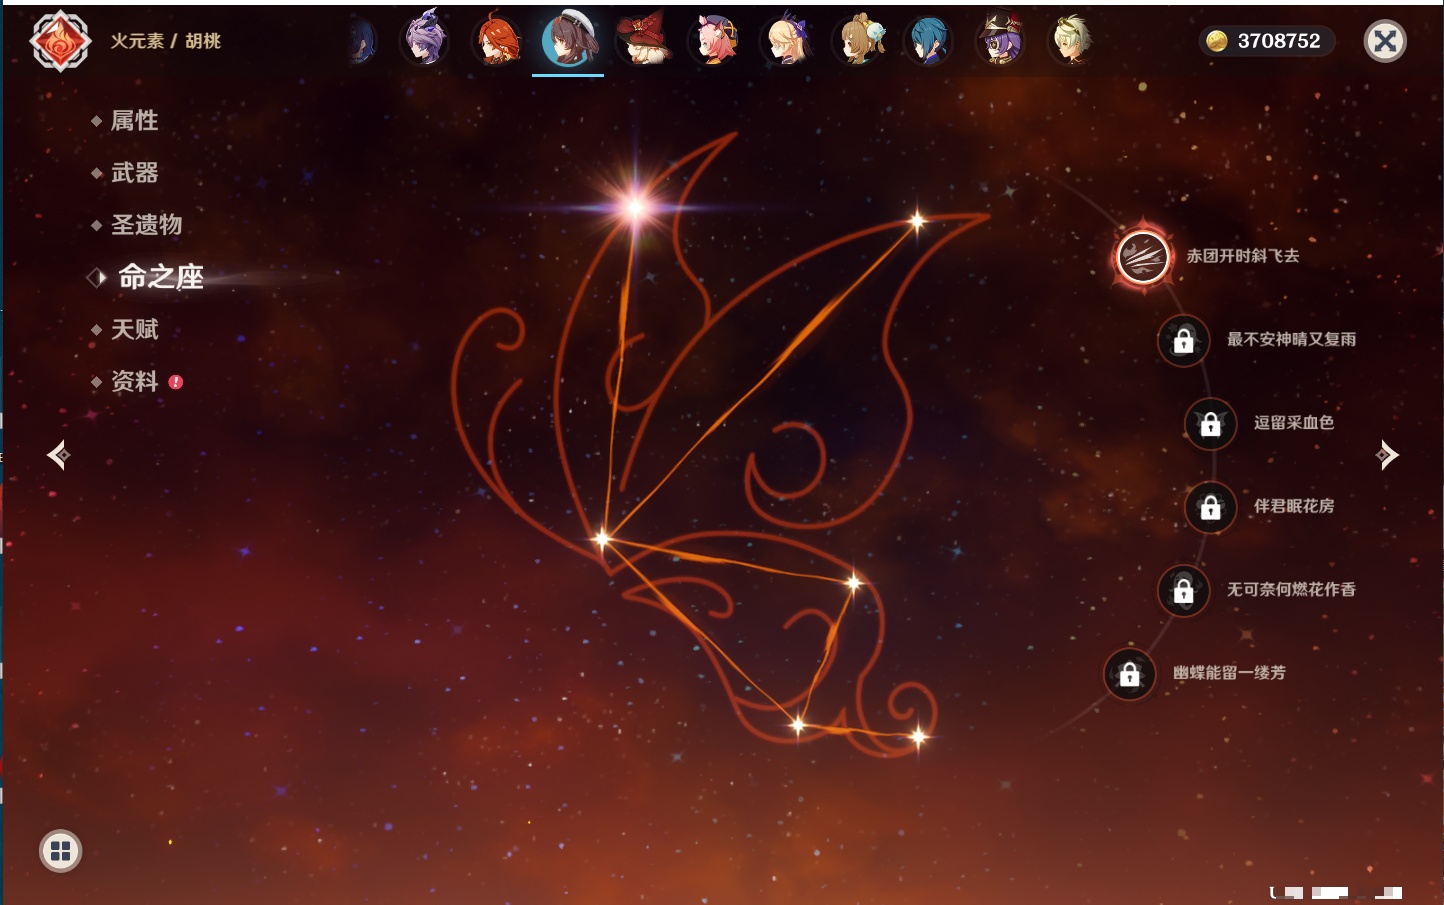The height and width of the screenshot is (905, 1444).
Task: Select the purple-haired character portrait
Action: (424, 40)
